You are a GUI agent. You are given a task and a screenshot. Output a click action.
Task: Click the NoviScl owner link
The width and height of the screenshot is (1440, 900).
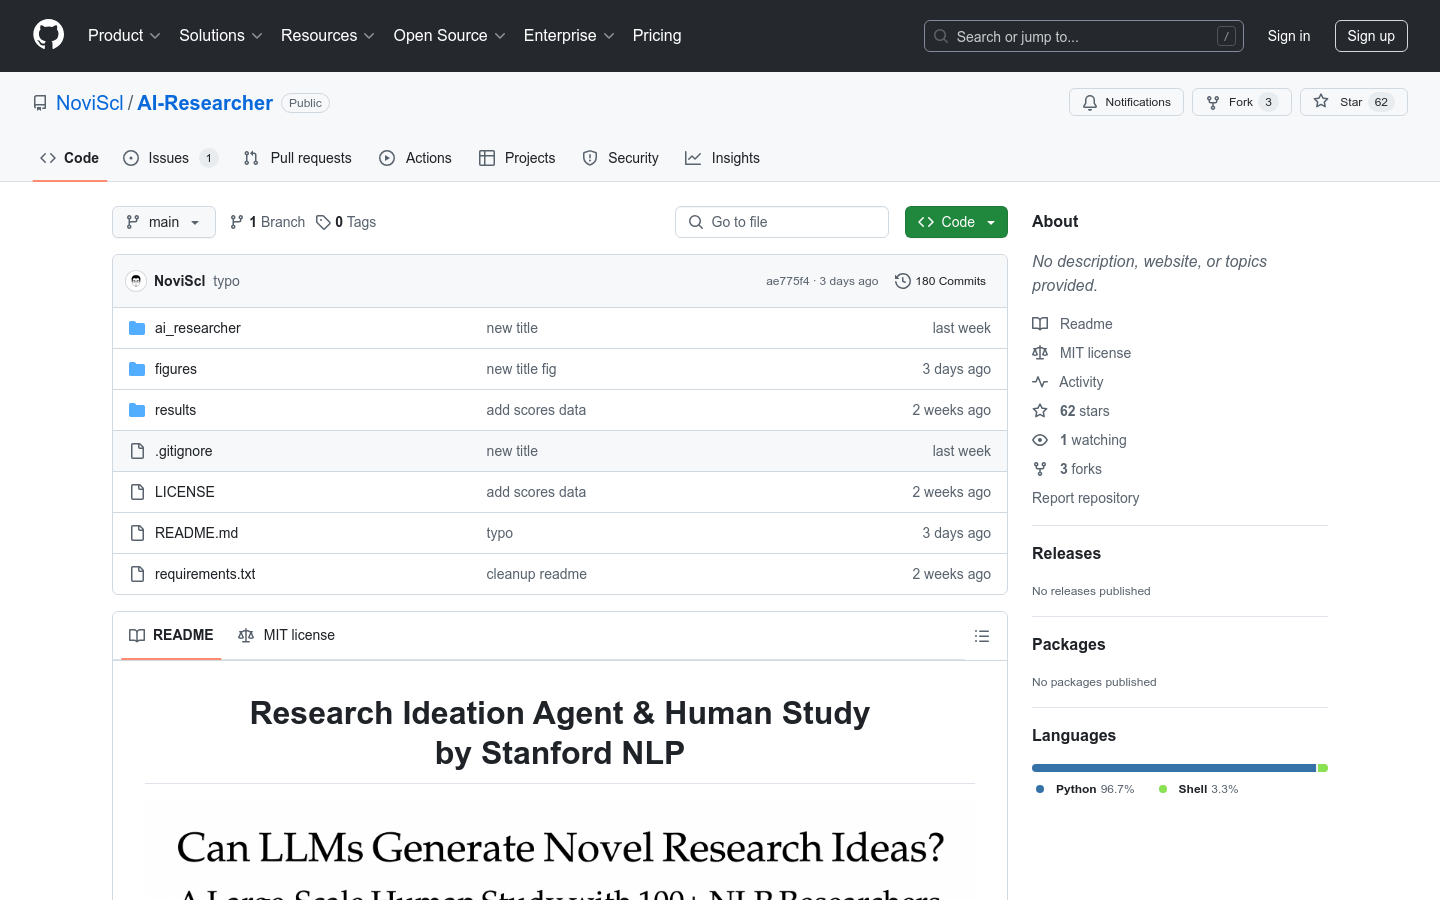pyautogui.click(x=90, y=103)
